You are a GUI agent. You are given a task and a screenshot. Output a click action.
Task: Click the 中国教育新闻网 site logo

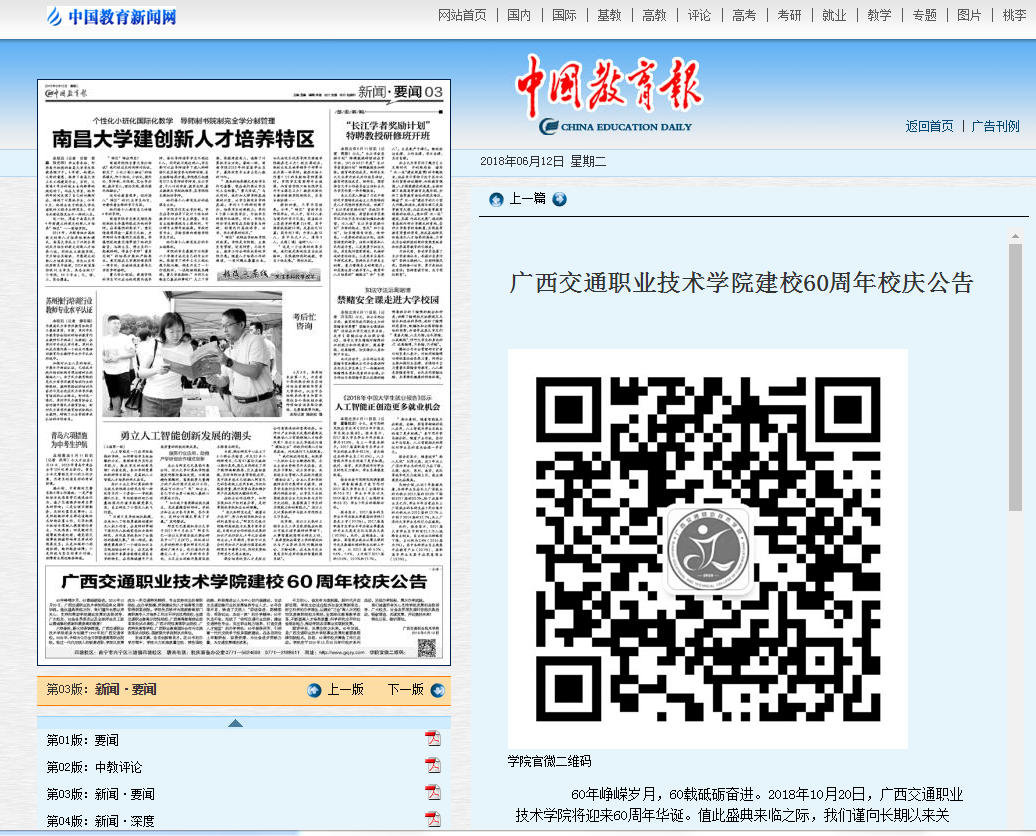pos(111,17)
